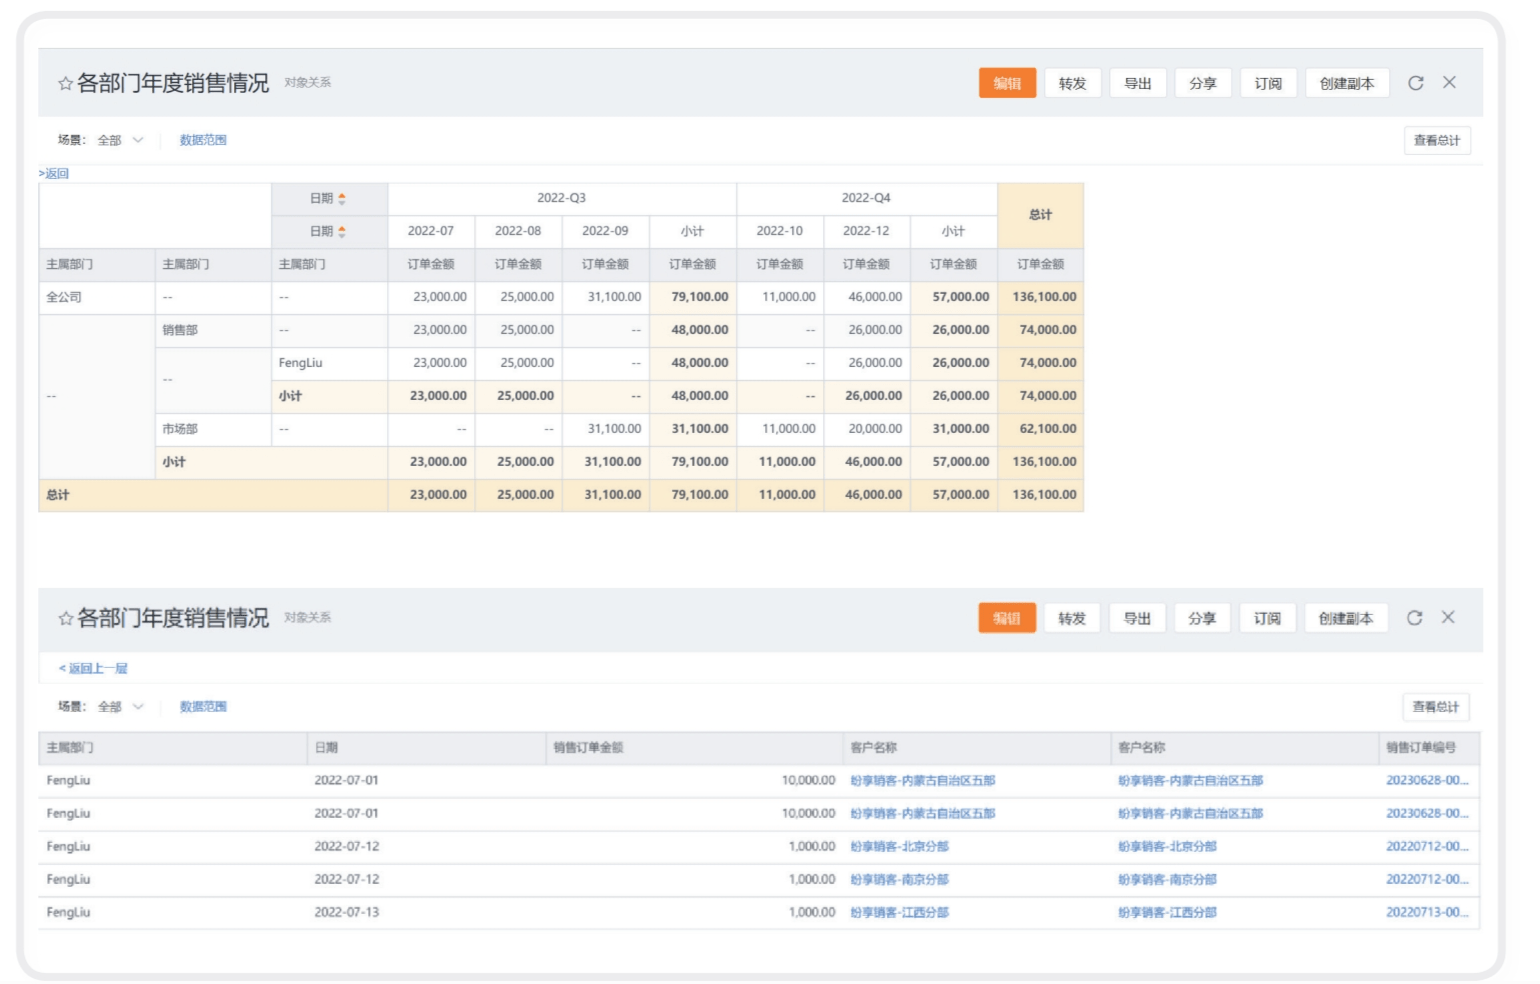Star the pivot report 各部门年度销售情况 as favorite
This screenshot has height=984, width=1540.
65,84
